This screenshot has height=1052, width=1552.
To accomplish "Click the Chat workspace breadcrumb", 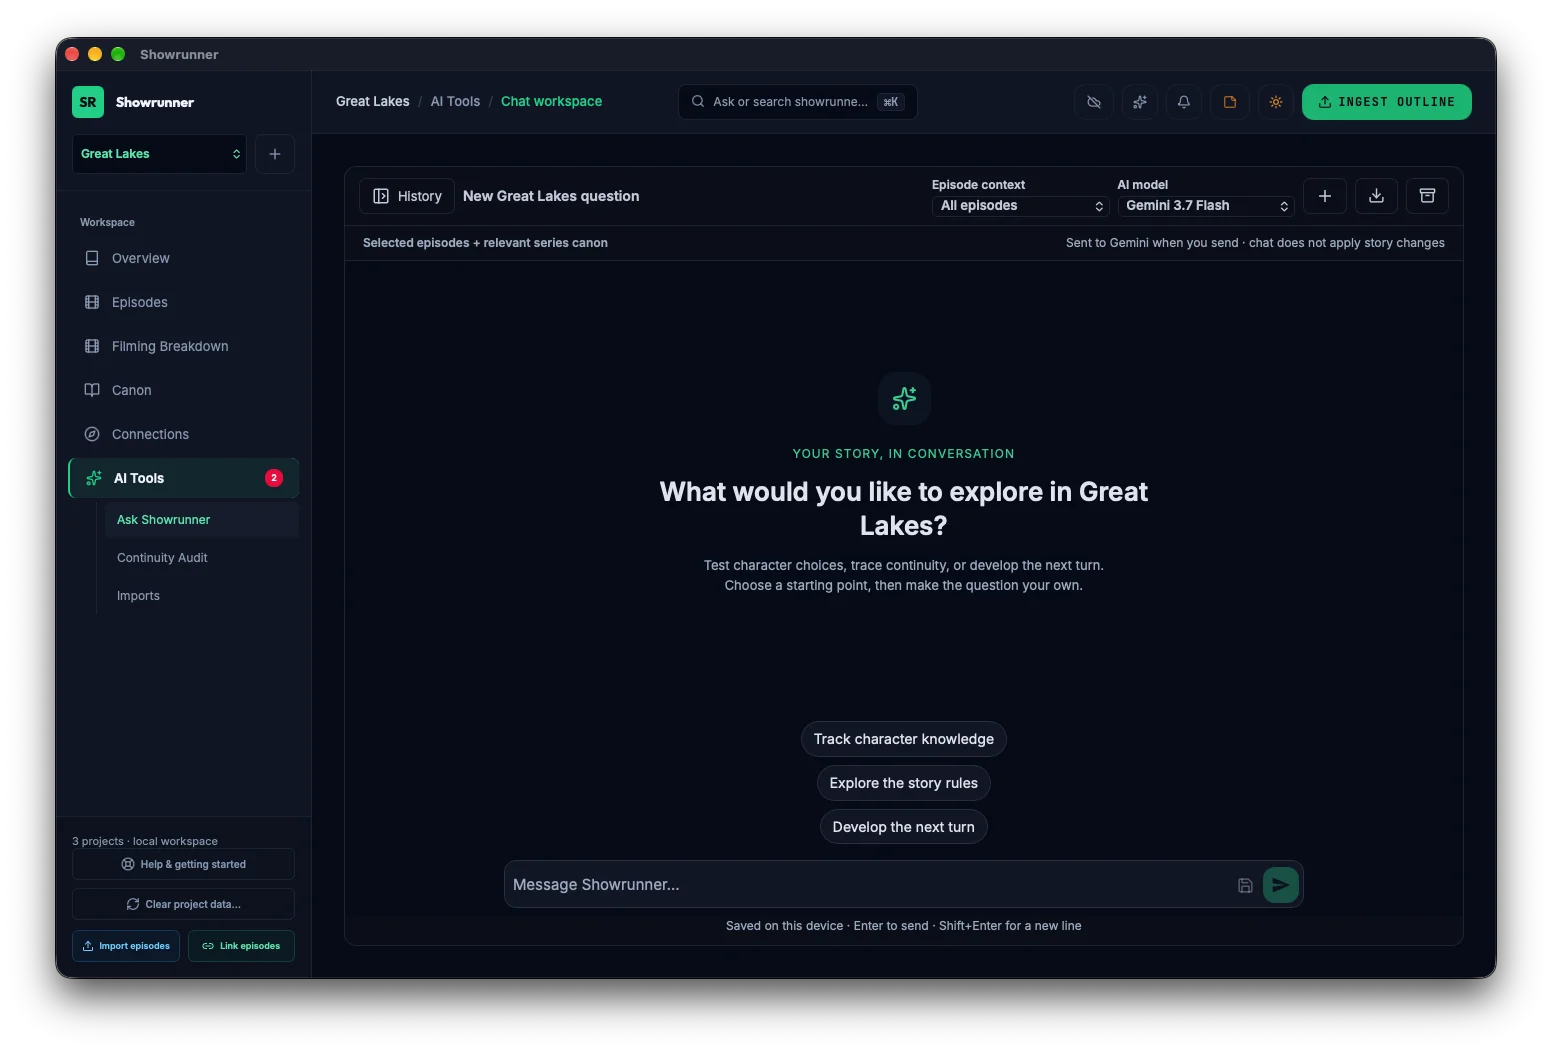I will pos(551,102).
